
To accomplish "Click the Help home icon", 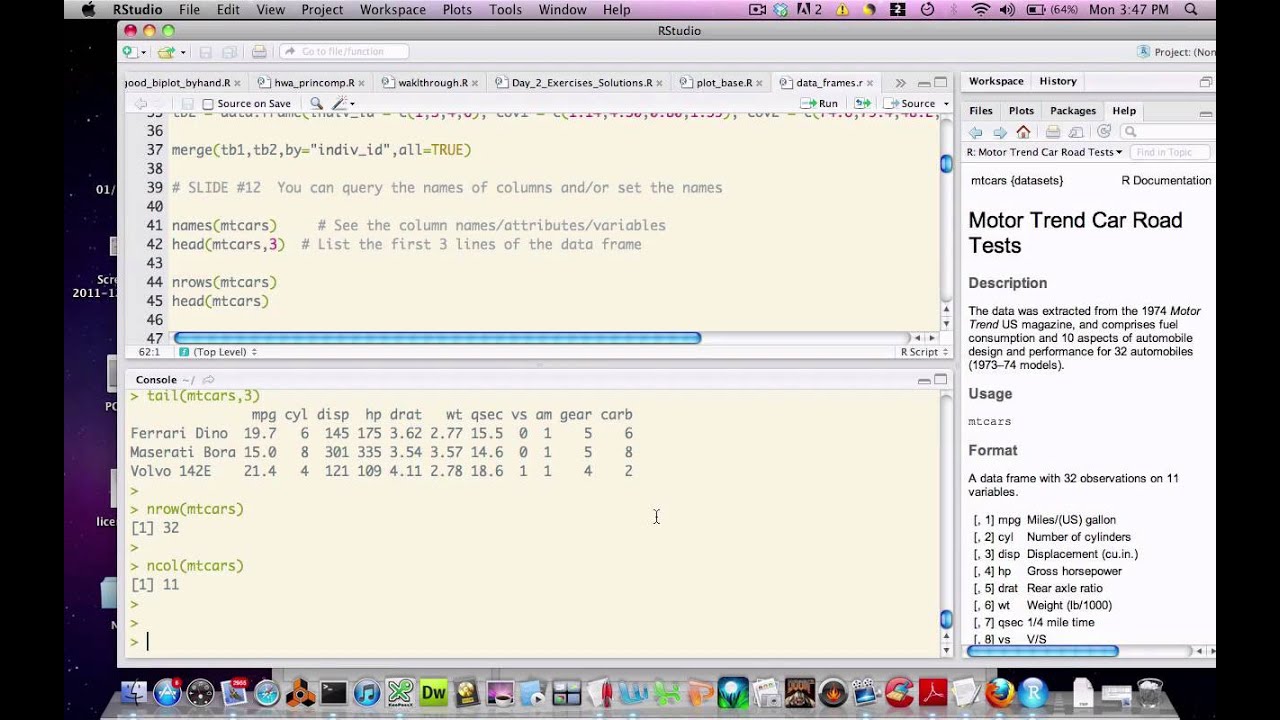I will 1023,132.
